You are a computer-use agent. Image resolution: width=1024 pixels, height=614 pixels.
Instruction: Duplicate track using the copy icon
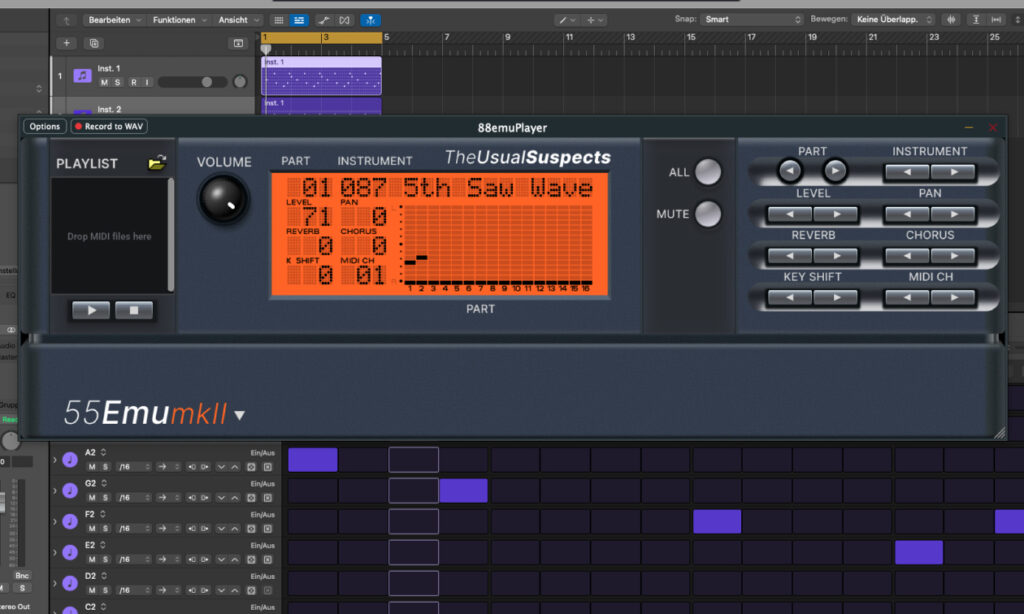point(94,43)
